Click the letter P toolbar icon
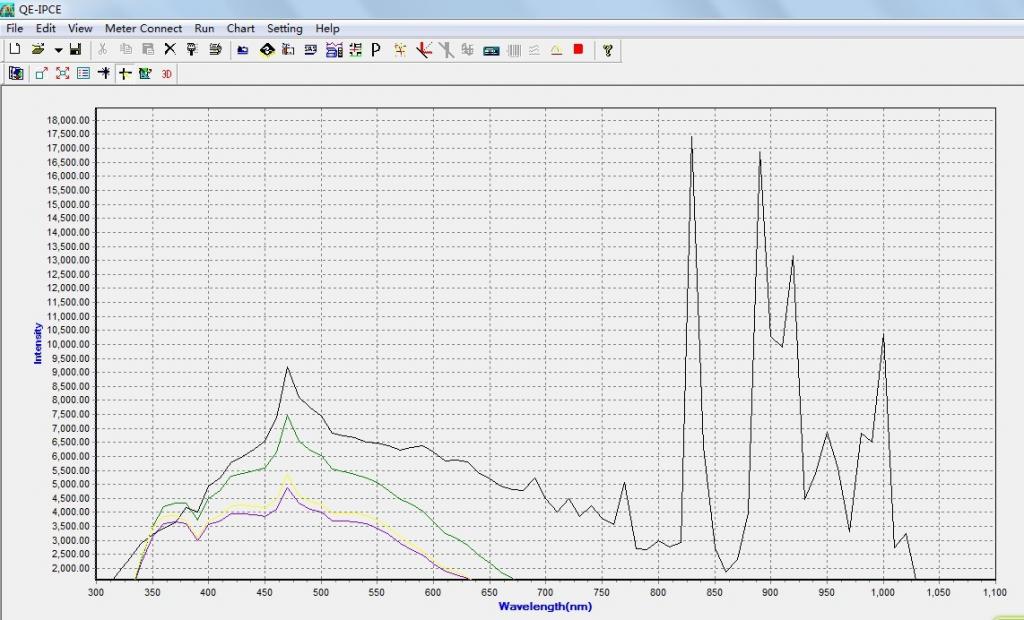This screenshot has height=620, width=1024. [376, 49]
